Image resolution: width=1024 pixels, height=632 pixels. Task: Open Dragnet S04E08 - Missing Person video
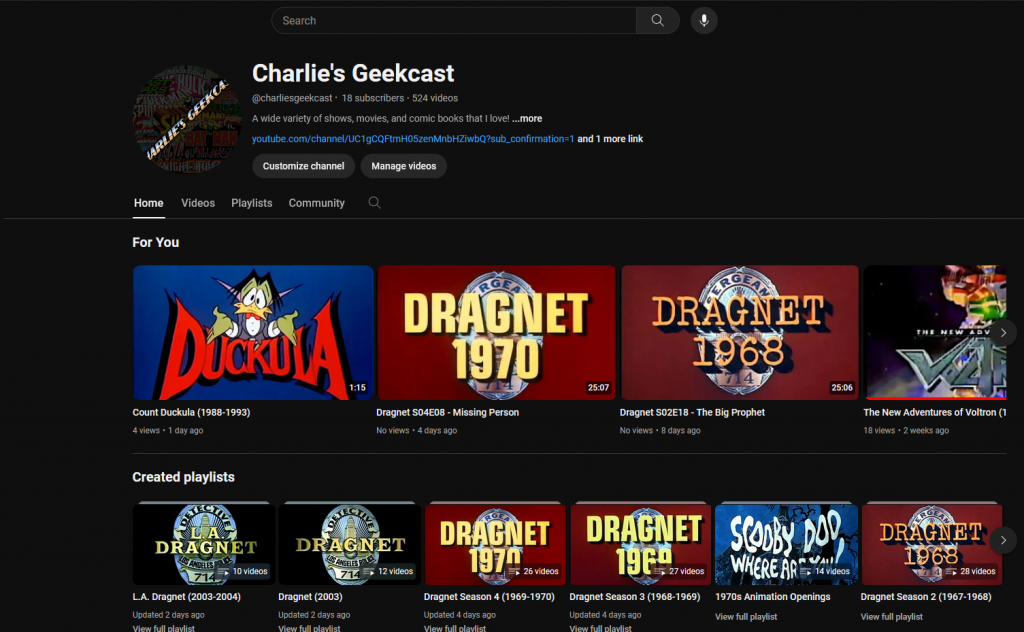pos(496,332)
